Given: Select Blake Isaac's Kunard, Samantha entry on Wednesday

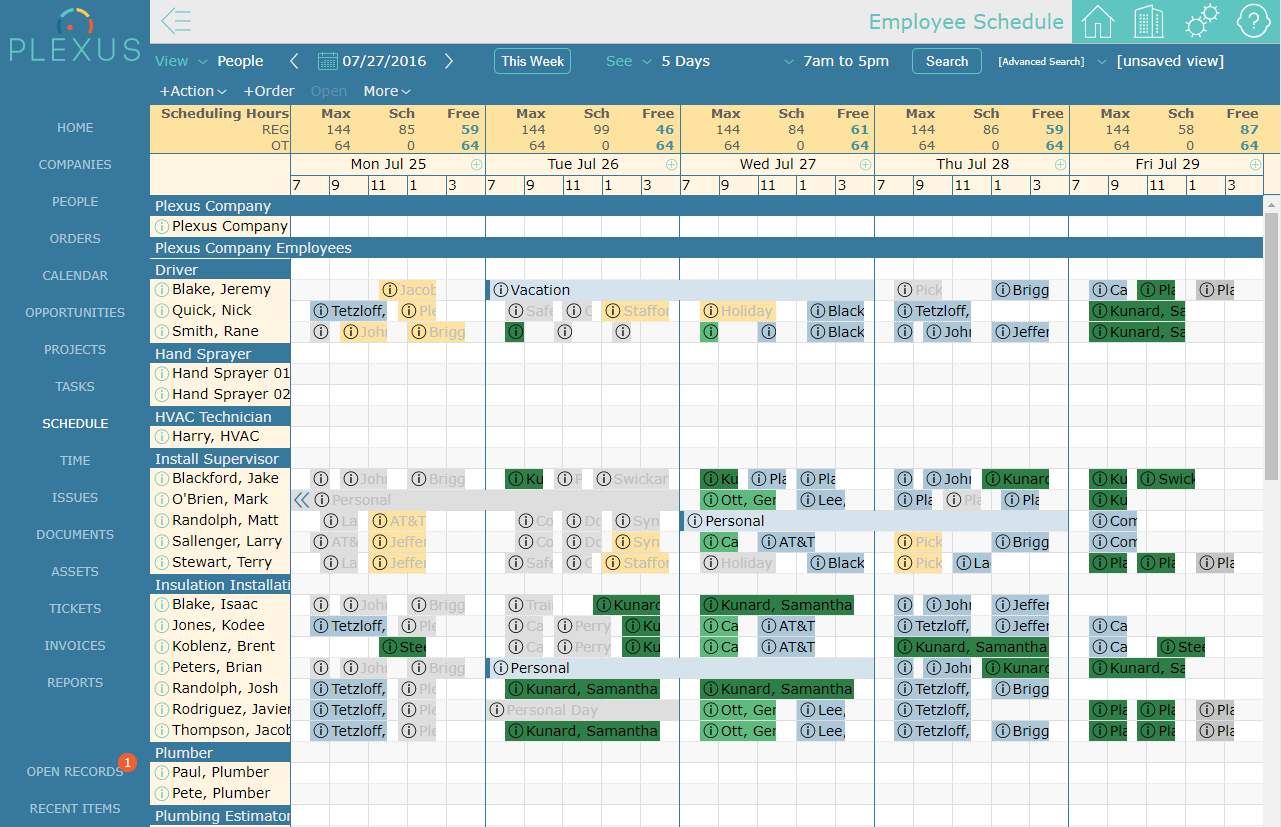Looking at the screenshot, I should pyautogui.click(x=777, y=605).
